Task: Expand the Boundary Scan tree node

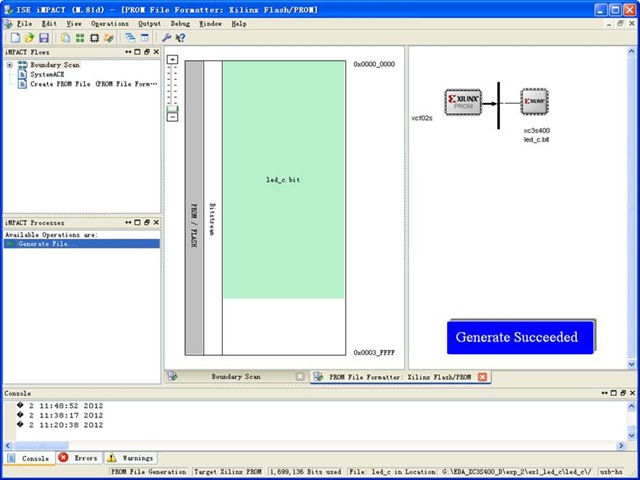Action: point(9,65)
